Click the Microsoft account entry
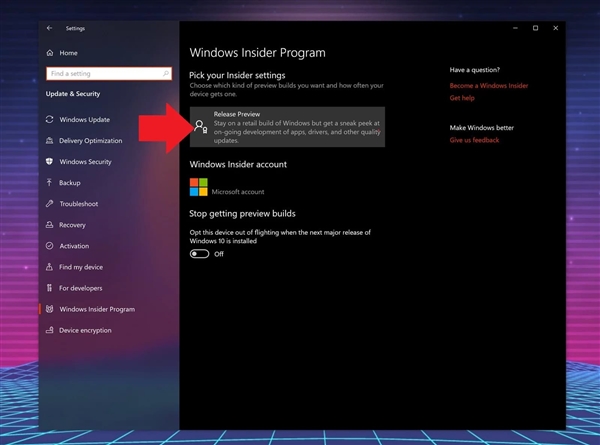 point(238,192)
